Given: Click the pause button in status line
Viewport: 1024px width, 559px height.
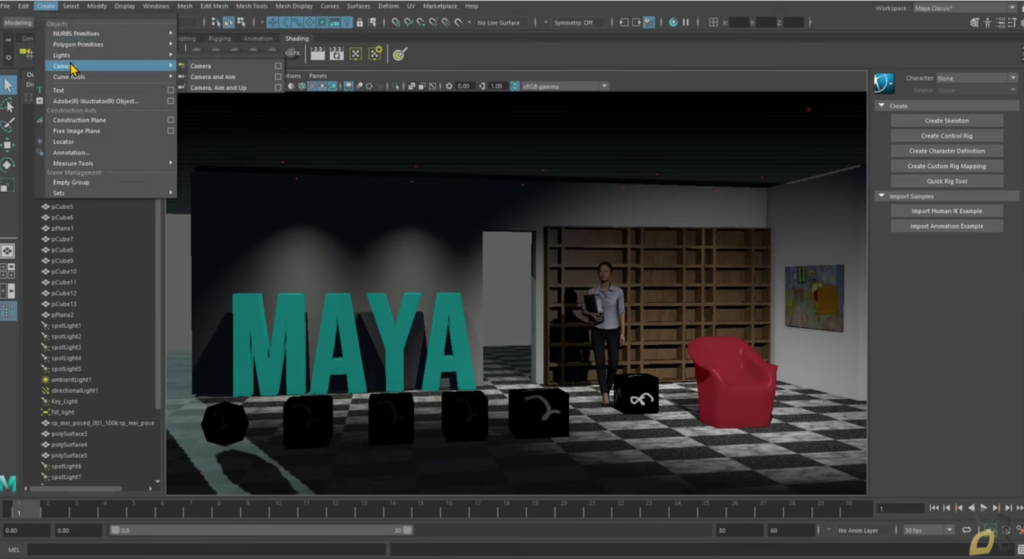Looking at the screenshot, I should [x=686, y=22].
